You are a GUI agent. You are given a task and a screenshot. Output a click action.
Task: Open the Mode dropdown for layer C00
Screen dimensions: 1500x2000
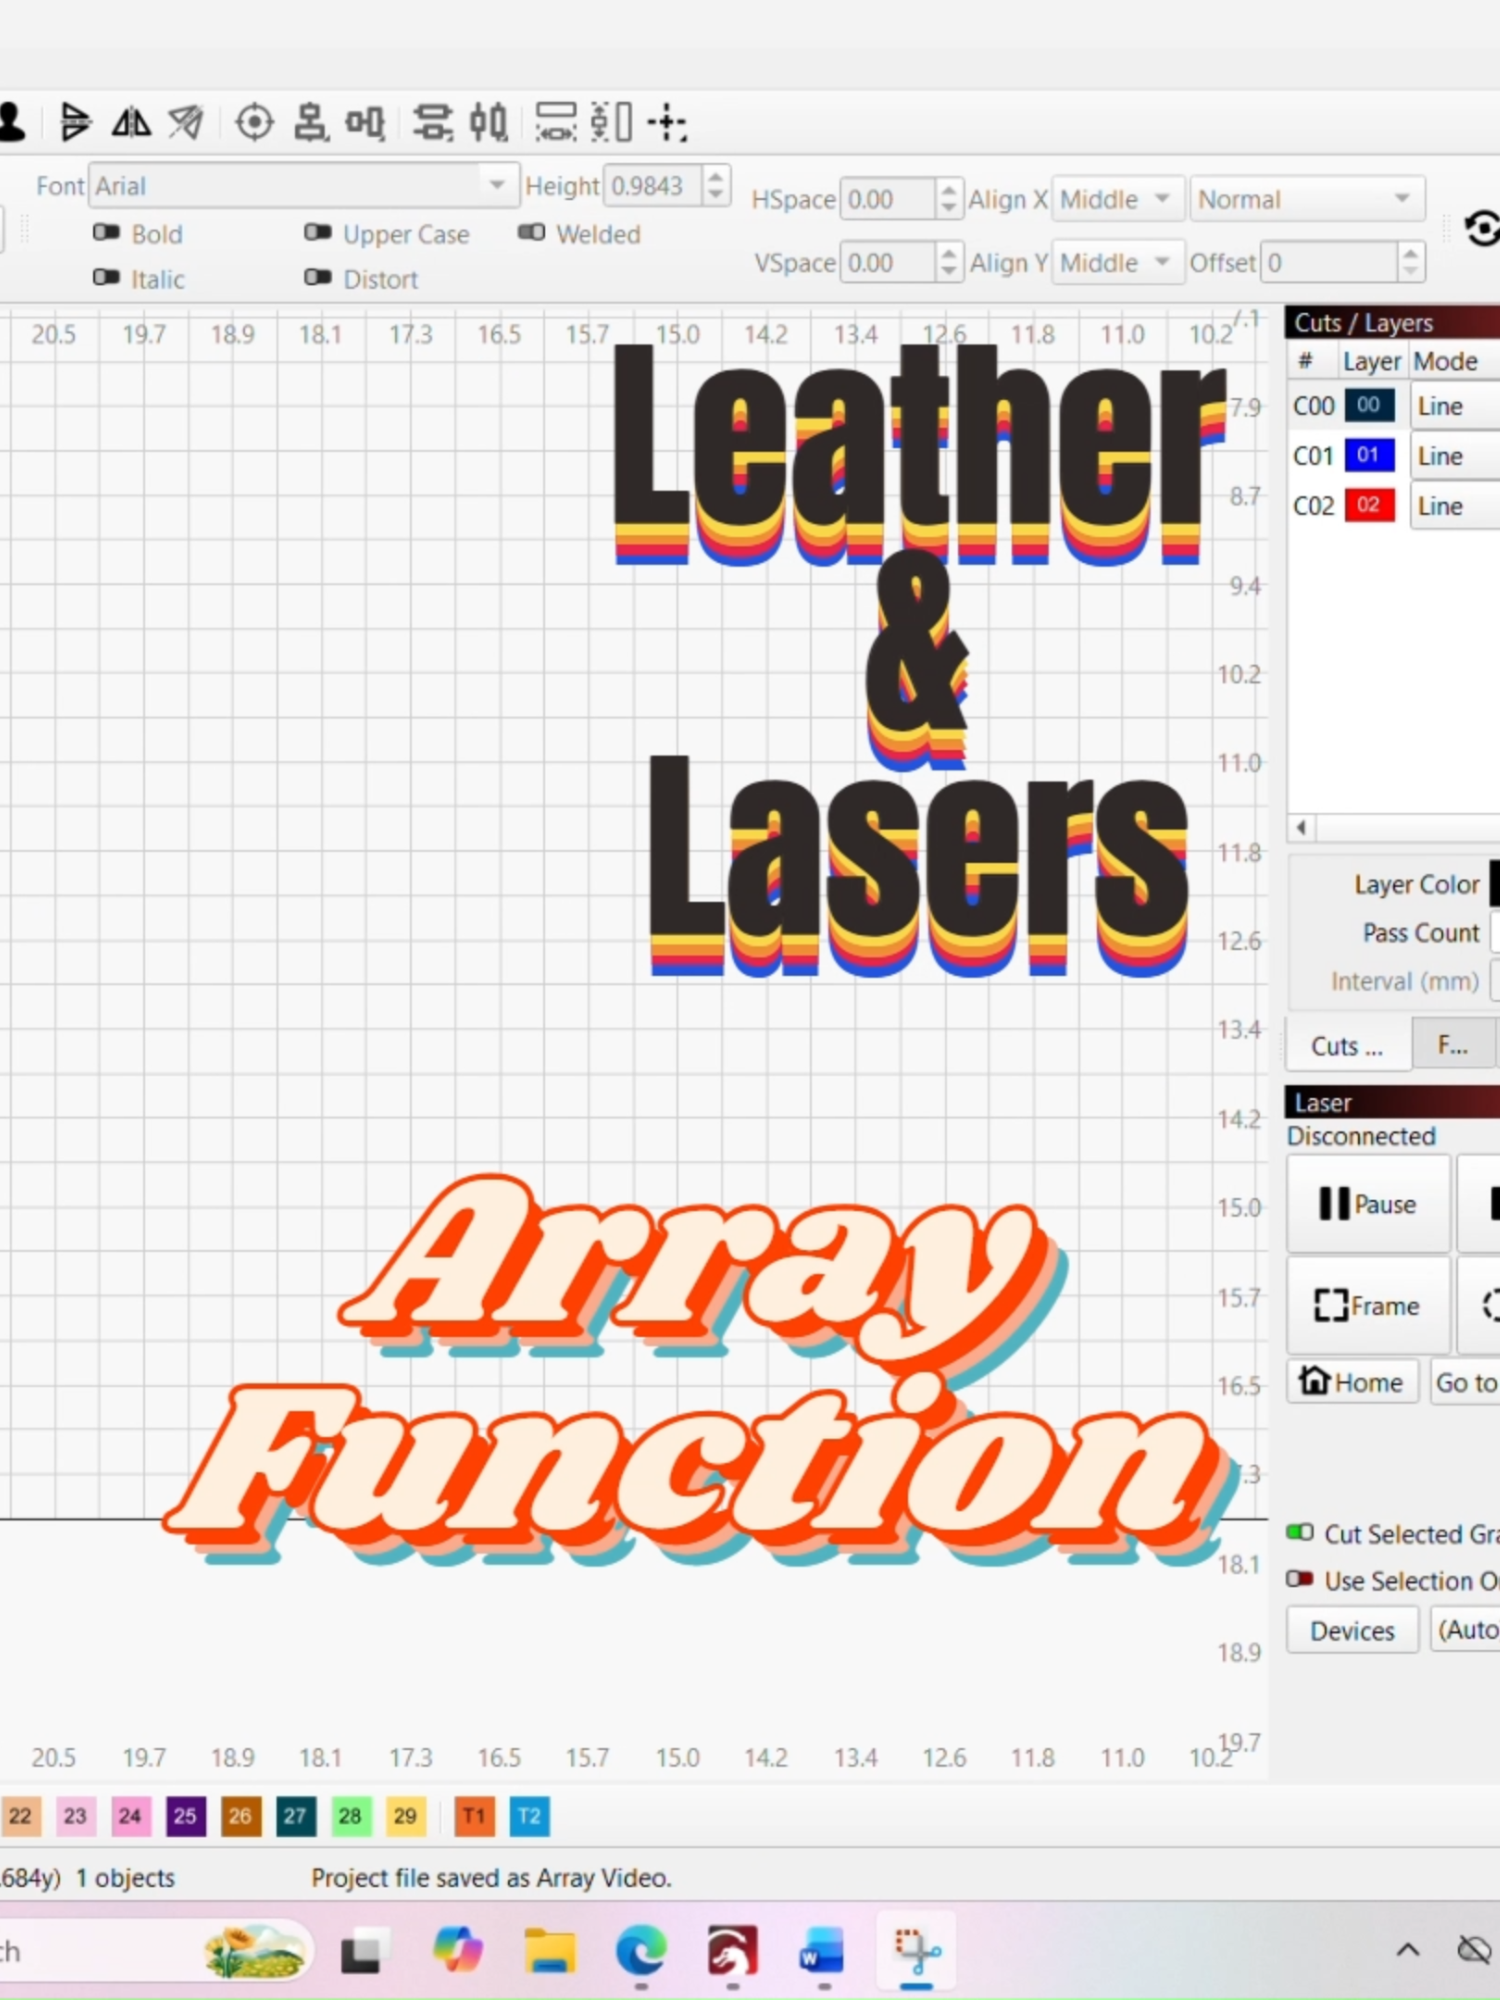coord(1455,406)
